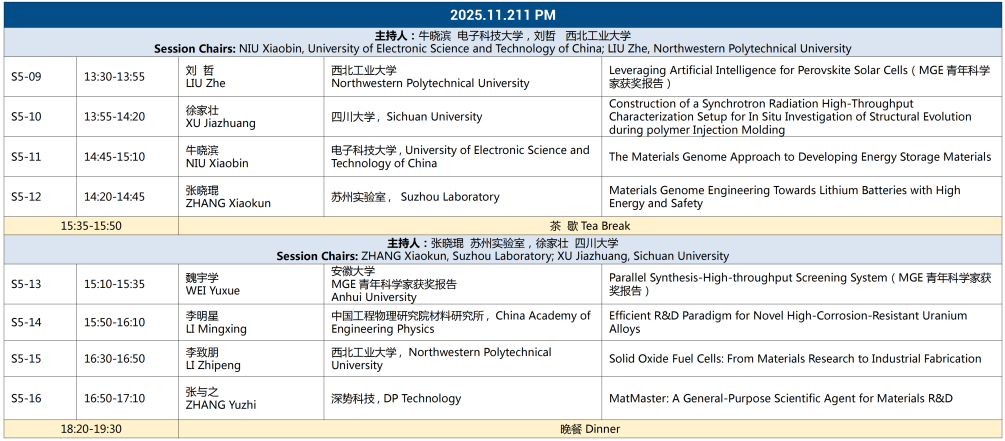Select session code S5-09
This screenshot has height=441, width=1005.
(26, 77)
